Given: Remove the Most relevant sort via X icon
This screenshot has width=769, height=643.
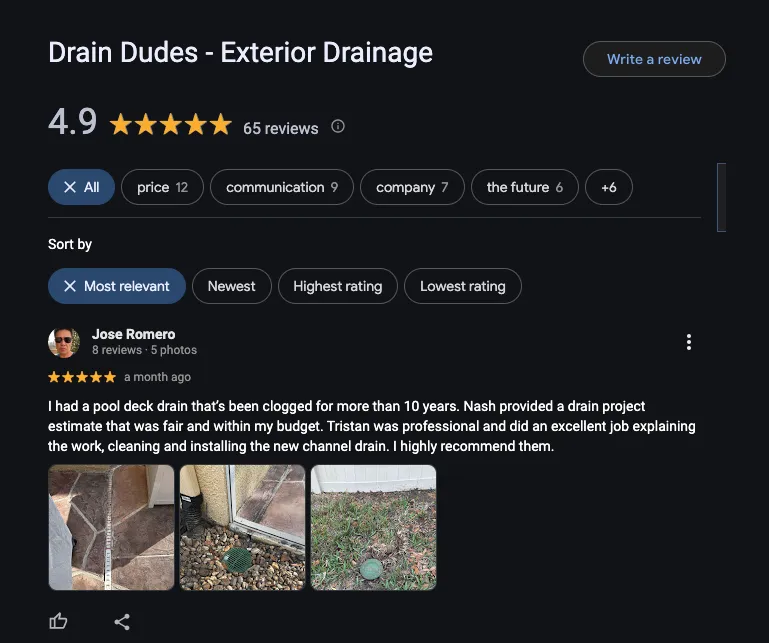Looking at the screenshot, I should pyautogui.click(x=70, y=286).
